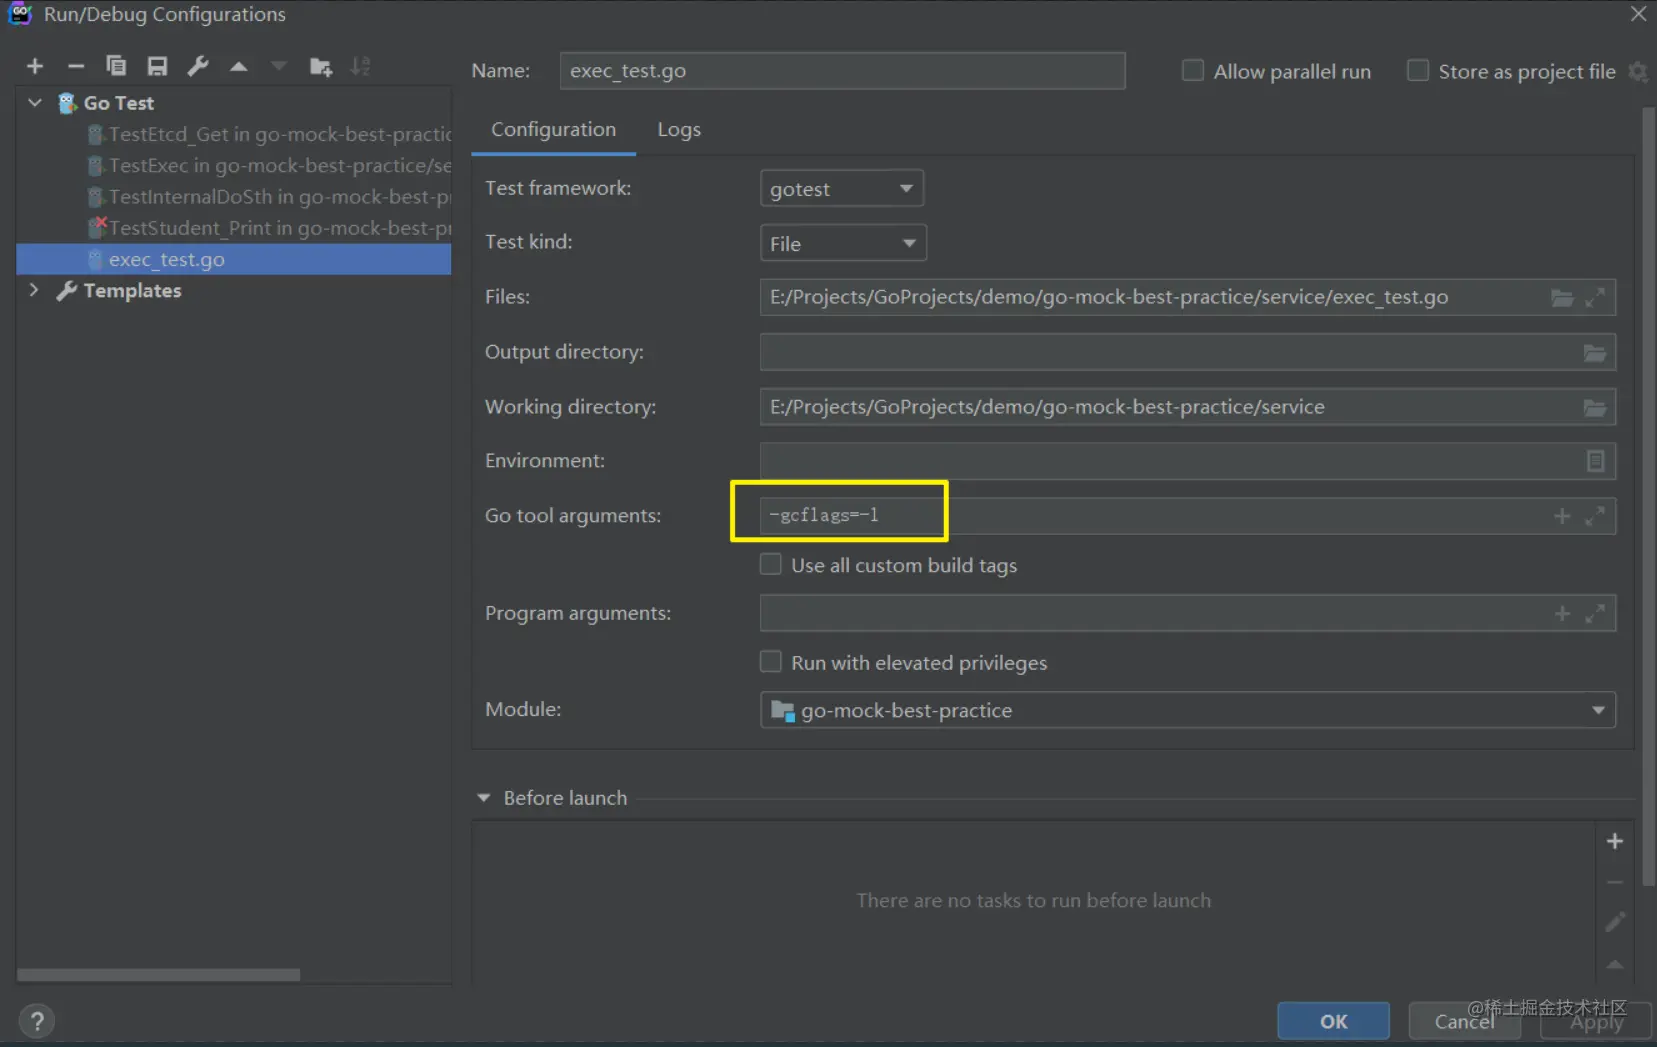This screenshot has width=1657, height=1047.
Task: Open environment variables editor icon
Action: pos(1595,461)
